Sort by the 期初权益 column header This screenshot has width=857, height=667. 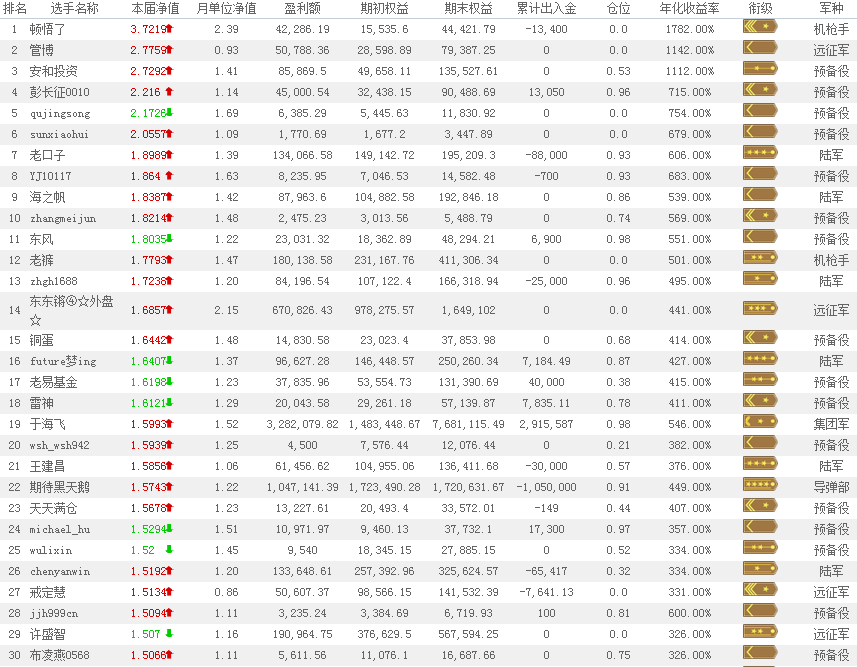(384, 8)
